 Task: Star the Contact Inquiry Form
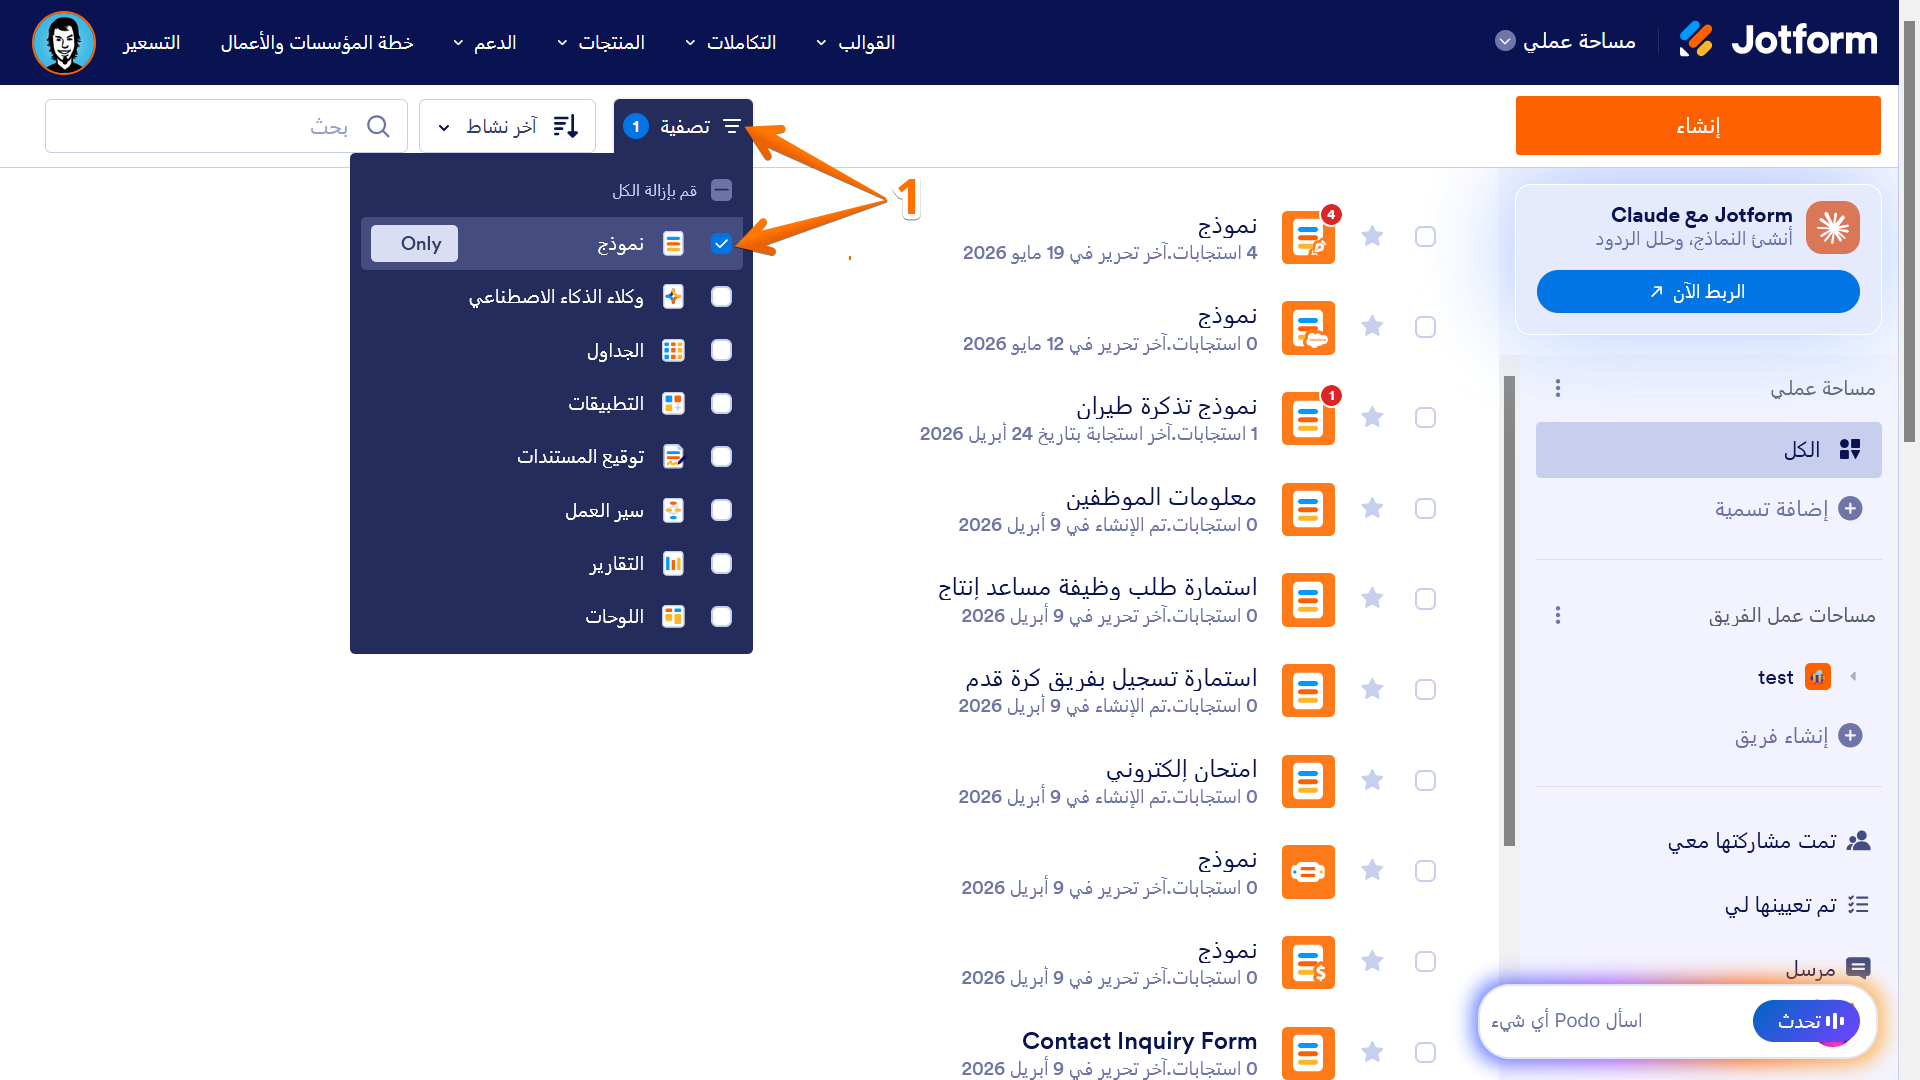1372,1052
